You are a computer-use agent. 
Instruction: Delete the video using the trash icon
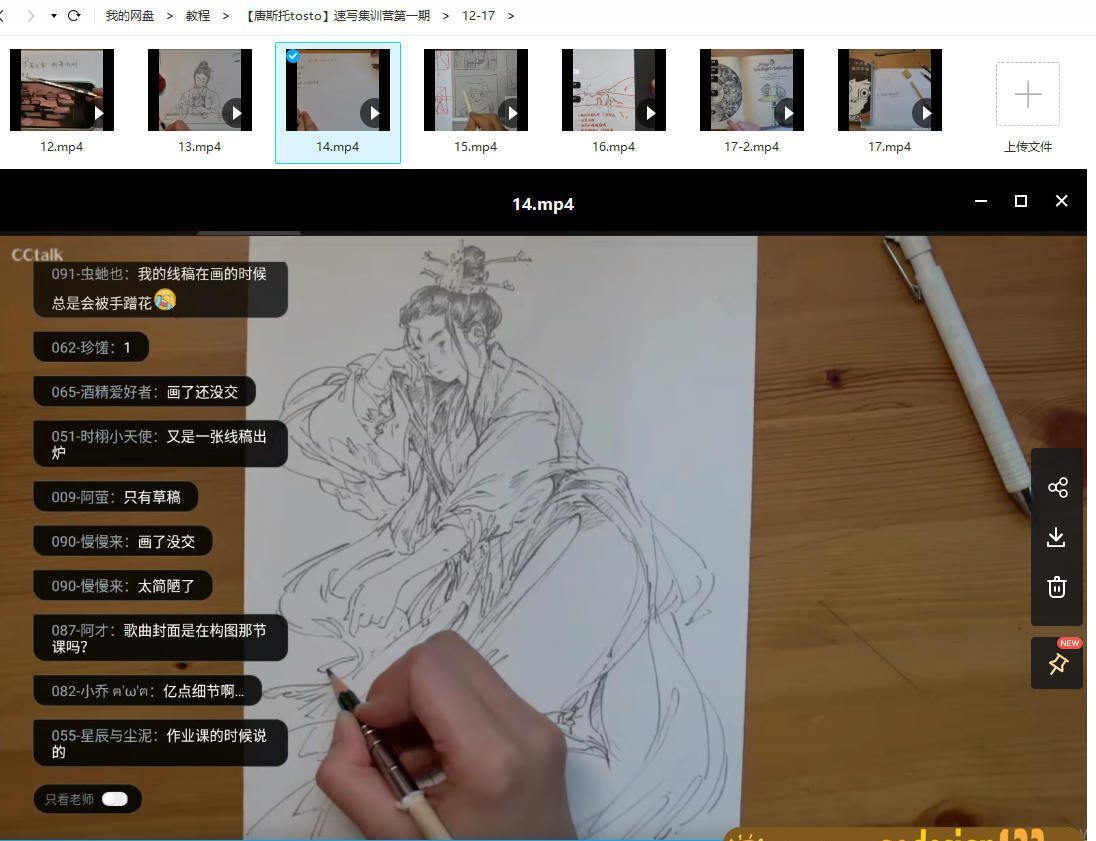pyautogui.click(x=1057, y=587)
